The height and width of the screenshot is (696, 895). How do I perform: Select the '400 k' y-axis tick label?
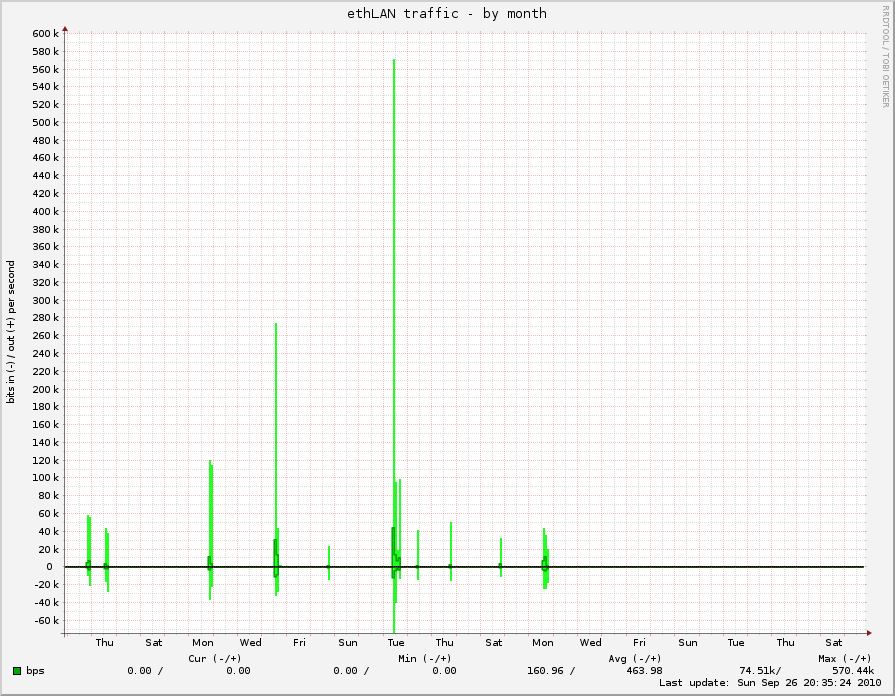click(46, 212)
